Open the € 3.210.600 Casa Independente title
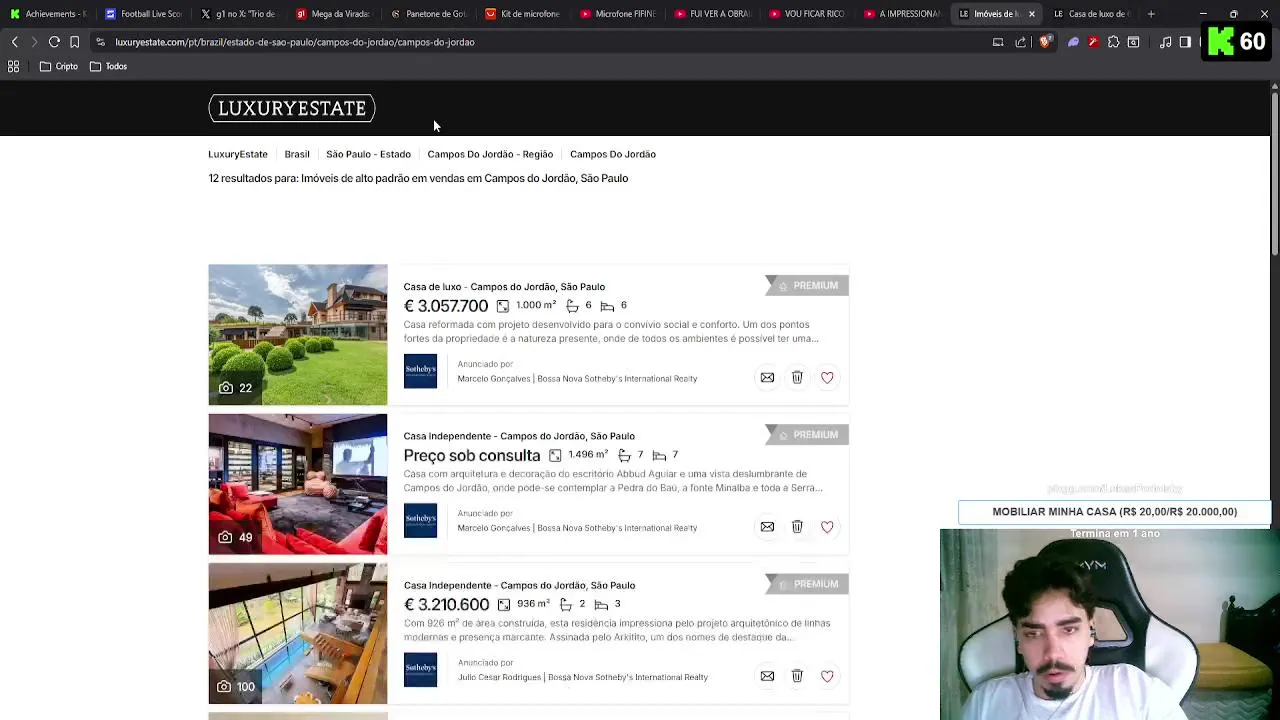 519,585
